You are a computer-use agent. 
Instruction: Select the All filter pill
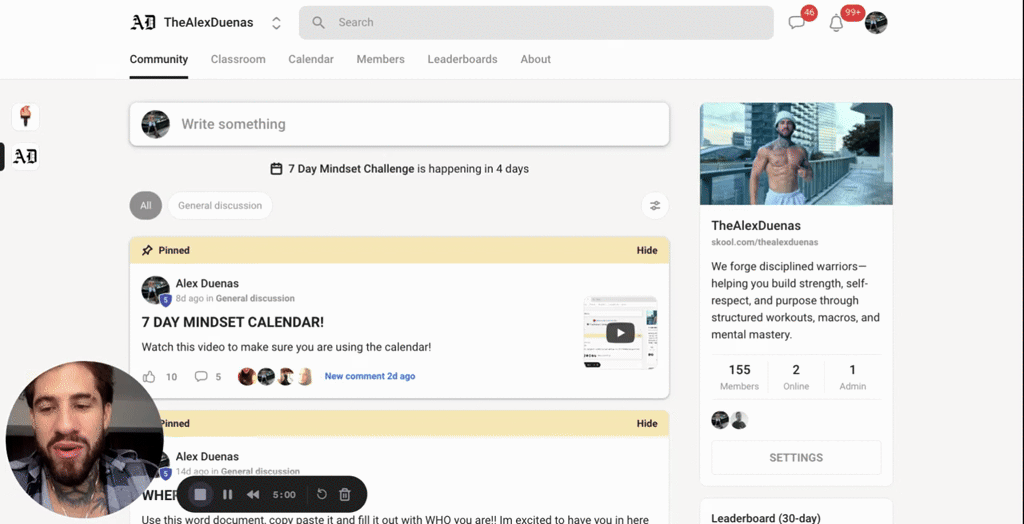click(x=146, y=205)
